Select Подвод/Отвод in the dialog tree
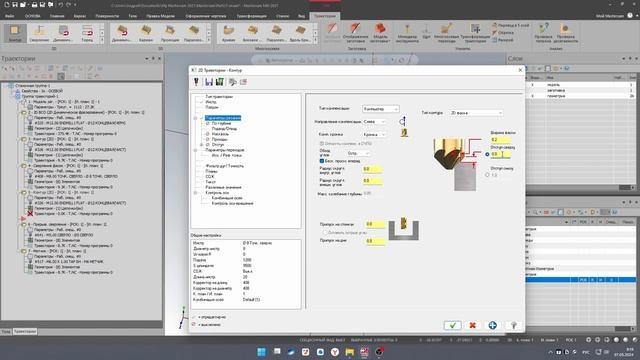The width and height of the screenshot is (640, 360). pos(224,129)
